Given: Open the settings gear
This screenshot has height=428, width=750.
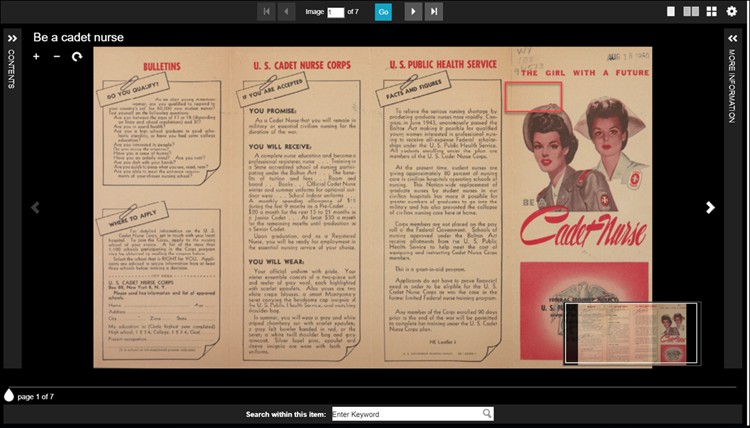Looking at the screenshot, I should pos(732,11).
